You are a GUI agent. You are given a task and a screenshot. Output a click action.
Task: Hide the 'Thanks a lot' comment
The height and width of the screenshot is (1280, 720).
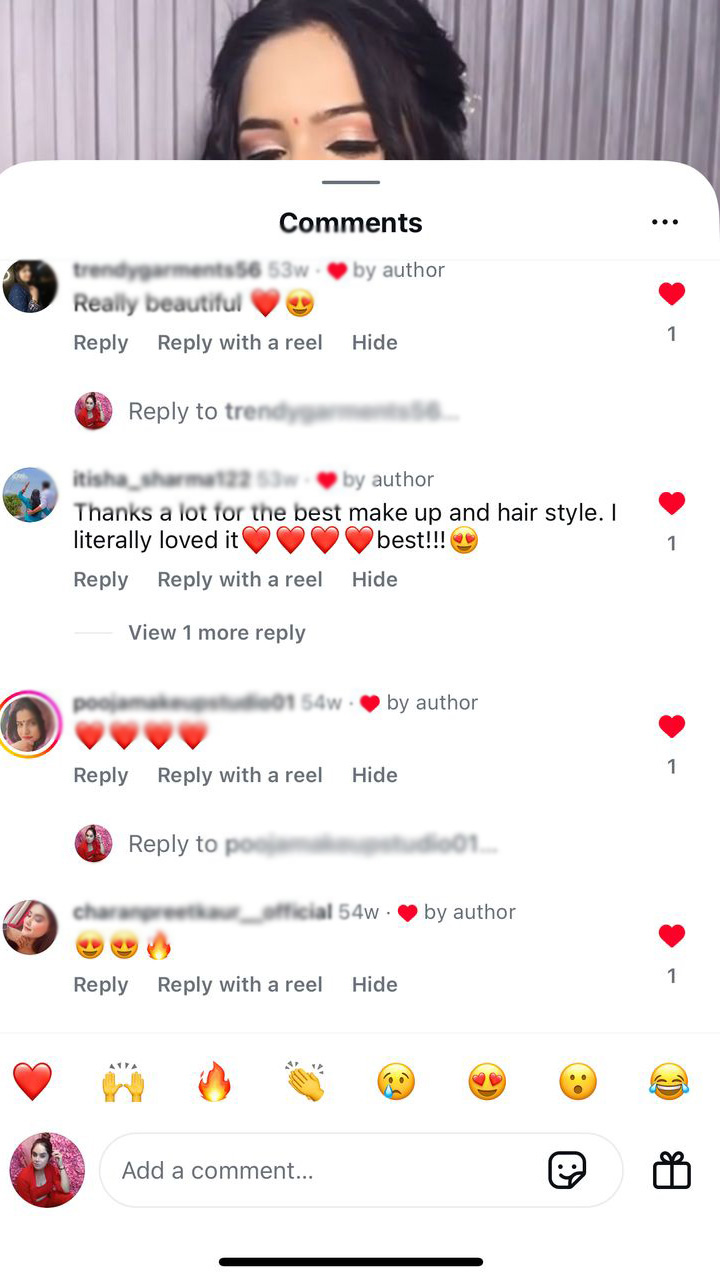click(x=375, y=580)
